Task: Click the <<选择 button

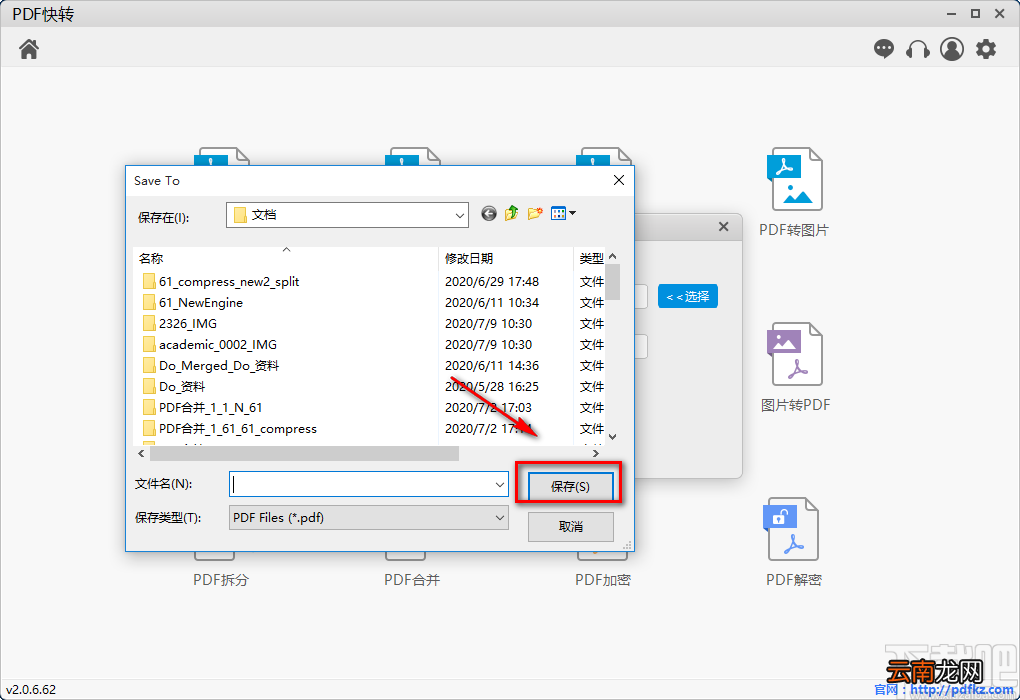Action: point(688,297)
